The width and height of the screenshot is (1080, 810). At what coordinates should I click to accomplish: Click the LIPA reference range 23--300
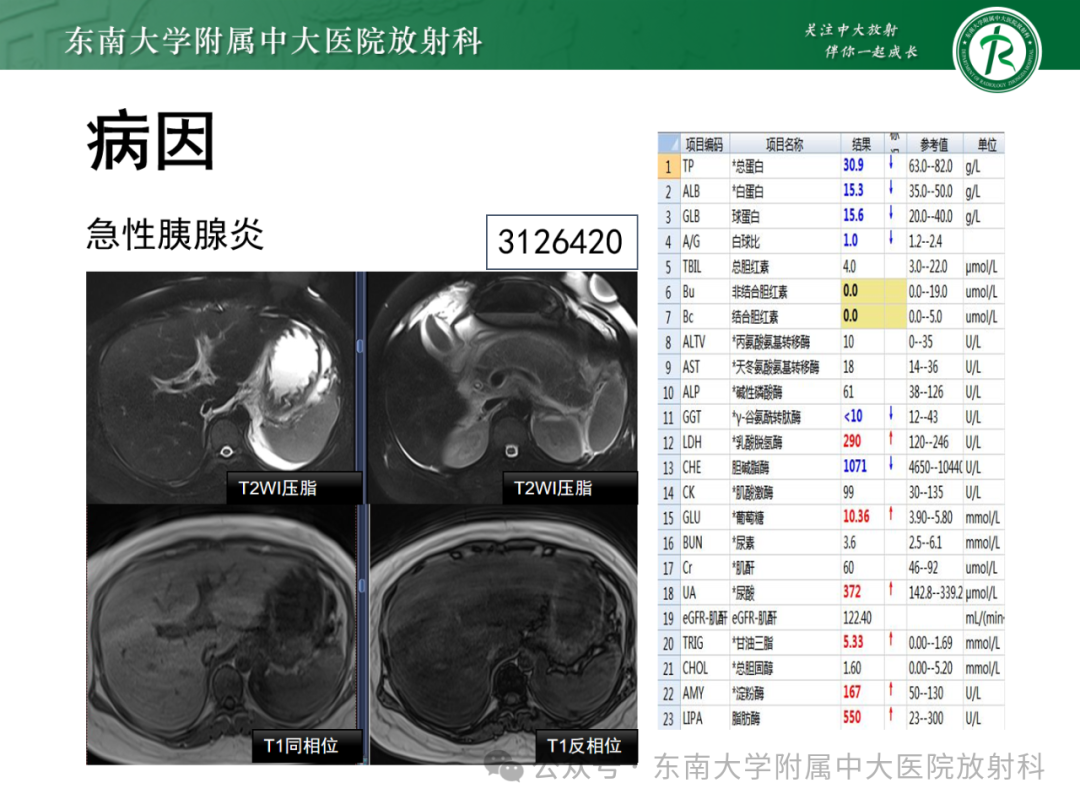926,718
